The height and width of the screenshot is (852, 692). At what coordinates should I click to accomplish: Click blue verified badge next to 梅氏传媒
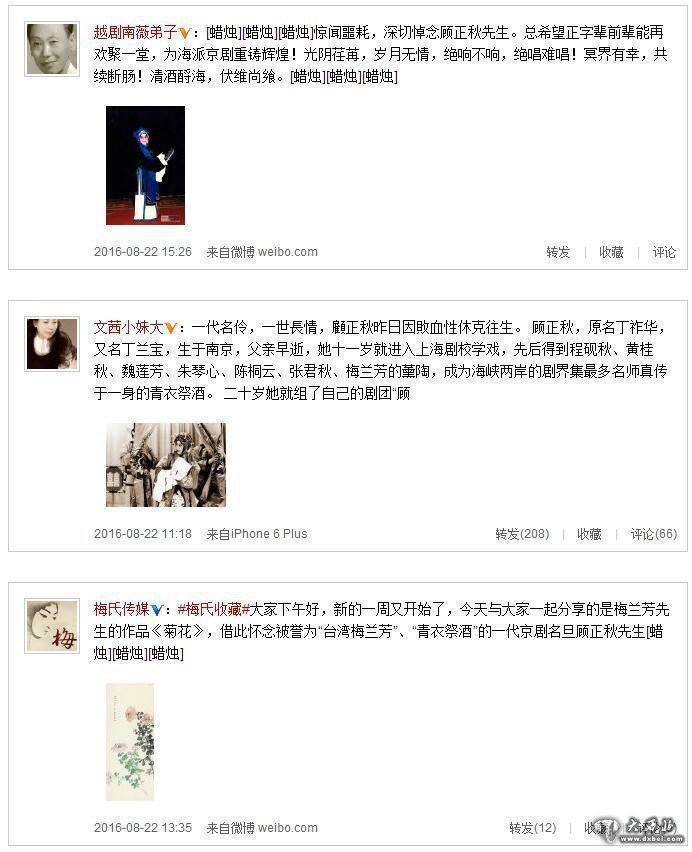pos(156,610)
